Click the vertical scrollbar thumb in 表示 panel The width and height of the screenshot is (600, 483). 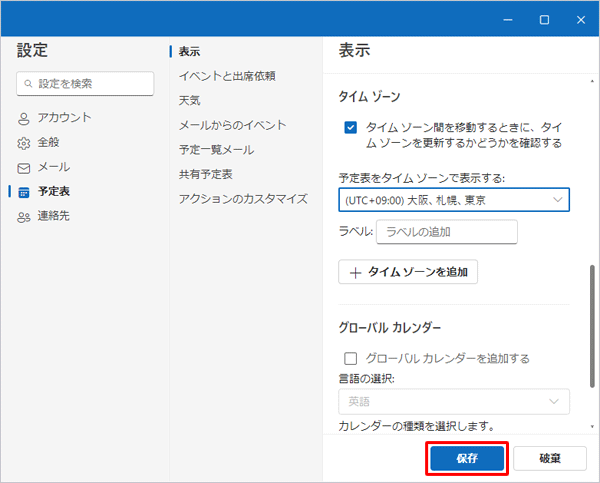592,326
